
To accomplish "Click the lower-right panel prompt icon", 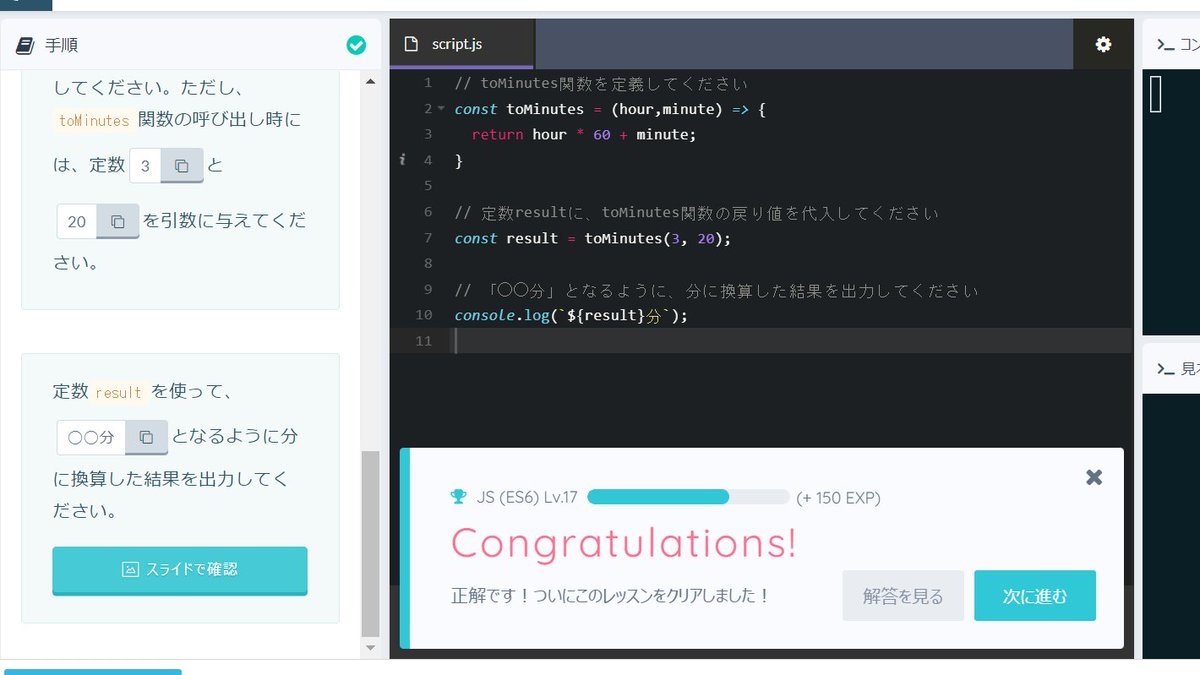I will coord(1165,369).
